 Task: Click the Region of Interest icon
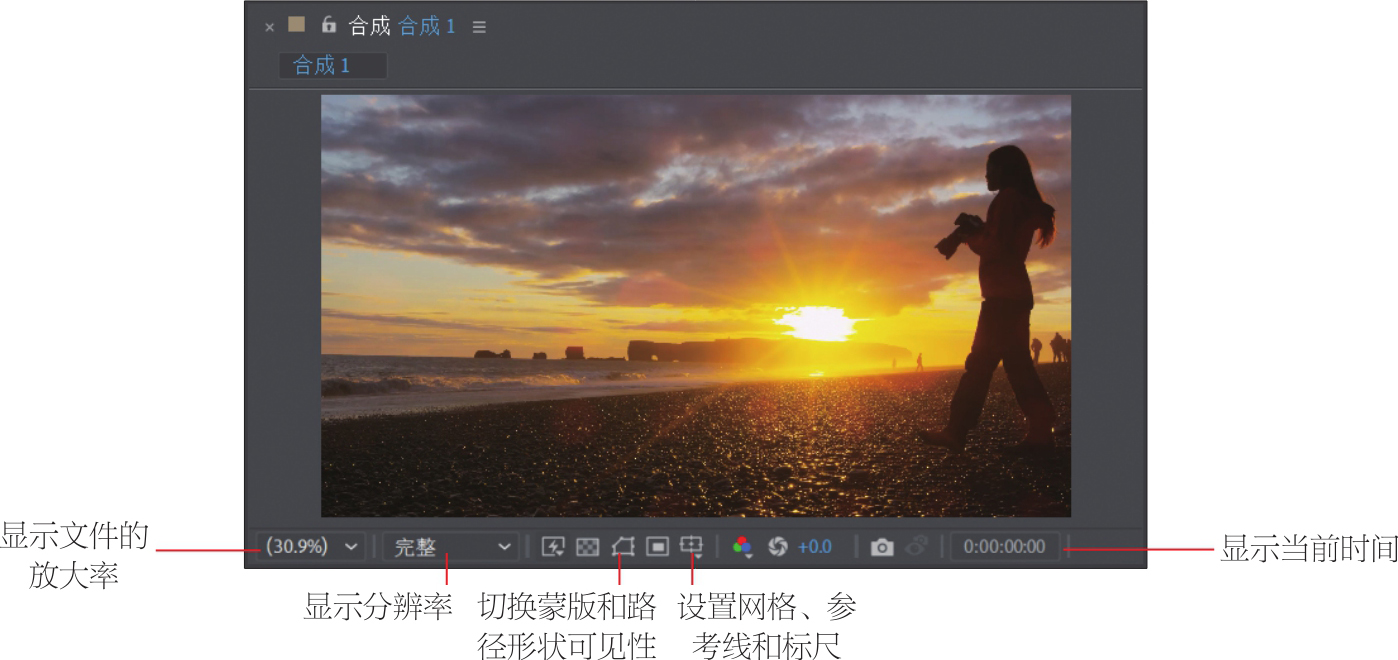click(657, 546)
